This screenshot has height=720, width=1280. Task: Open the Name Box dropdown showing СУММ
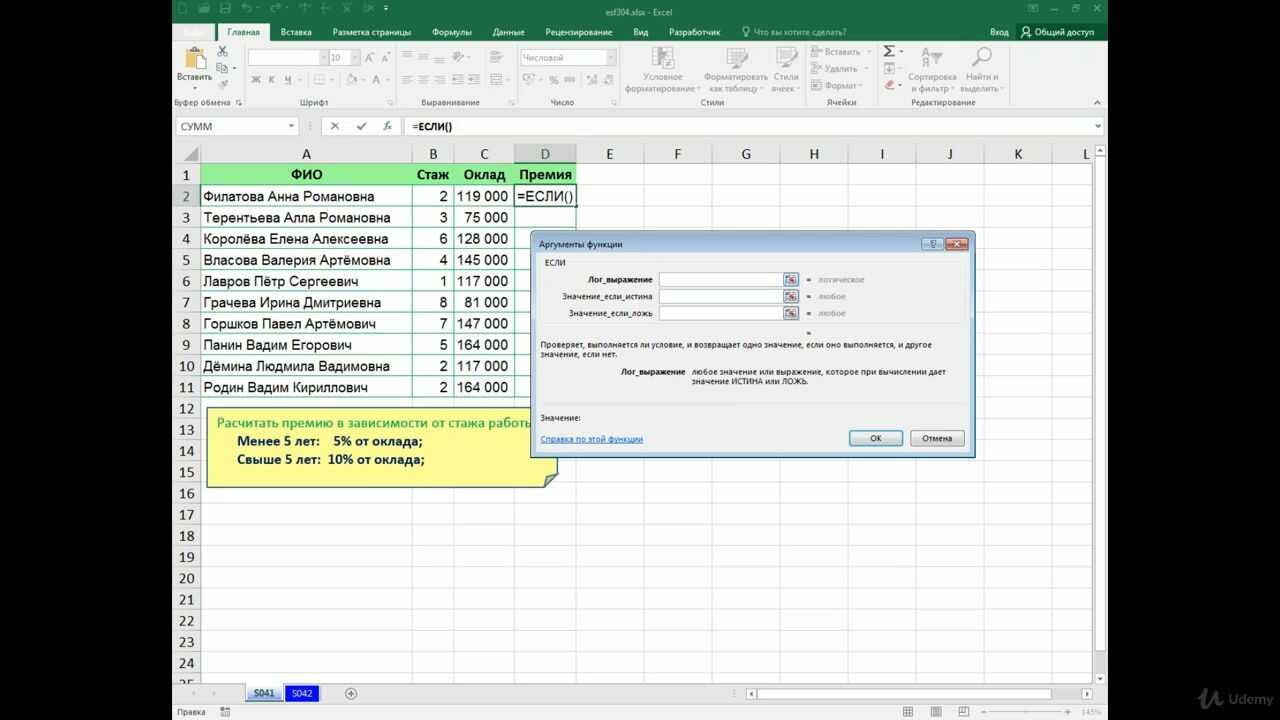point(292,127)
